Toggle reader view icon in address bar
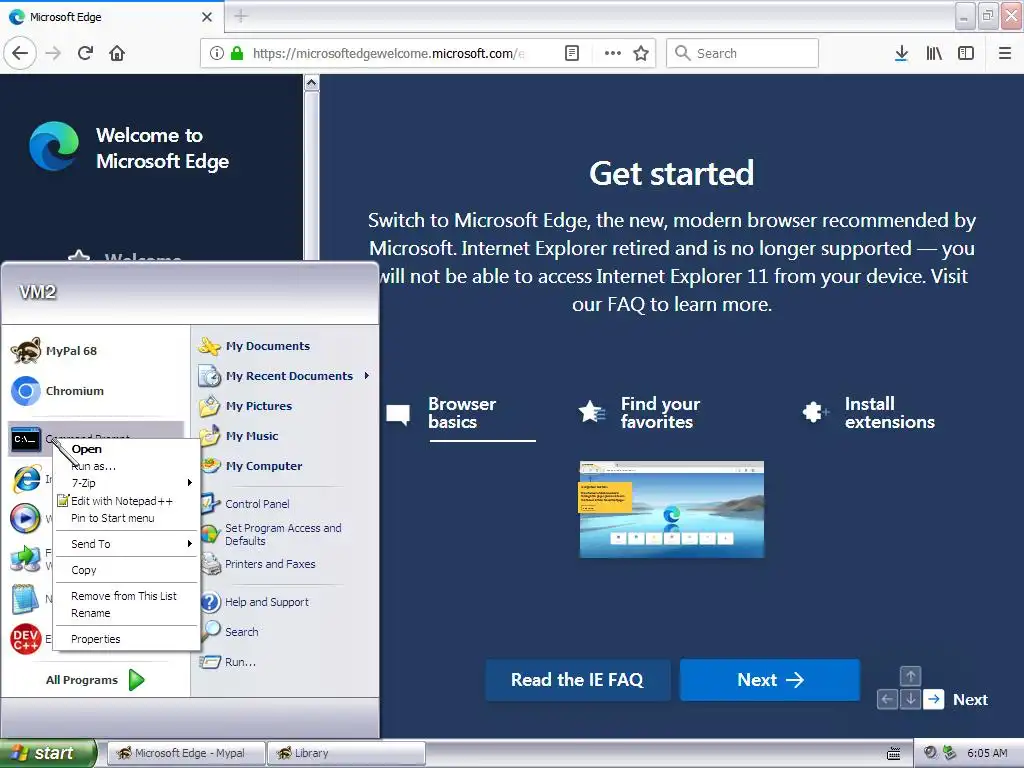 coord(571,53)
